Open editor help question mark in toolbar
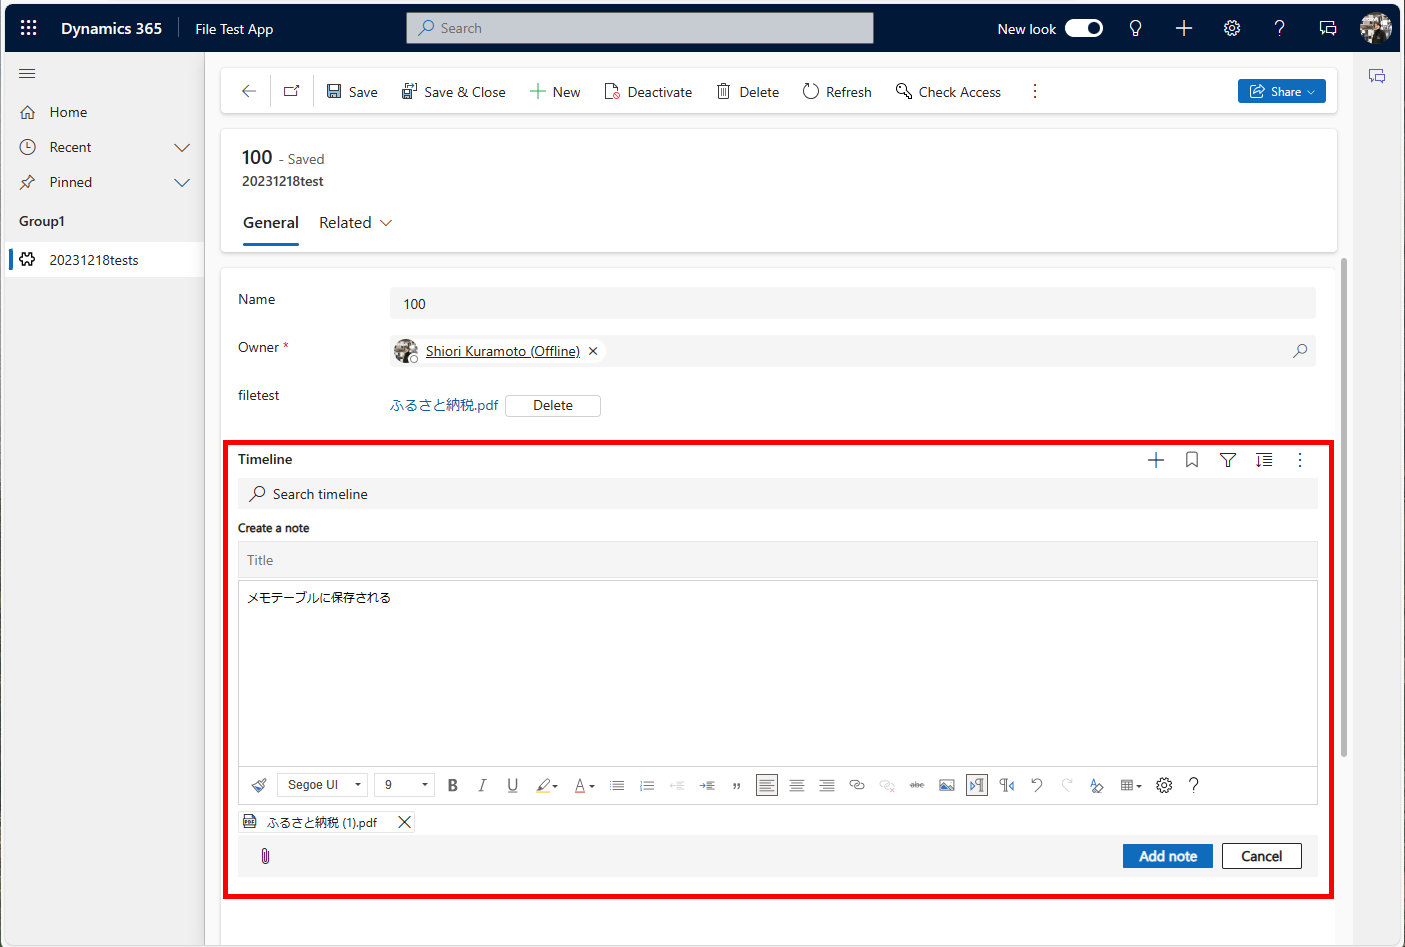The image size is (1405, 947). tap(1193, 785)
